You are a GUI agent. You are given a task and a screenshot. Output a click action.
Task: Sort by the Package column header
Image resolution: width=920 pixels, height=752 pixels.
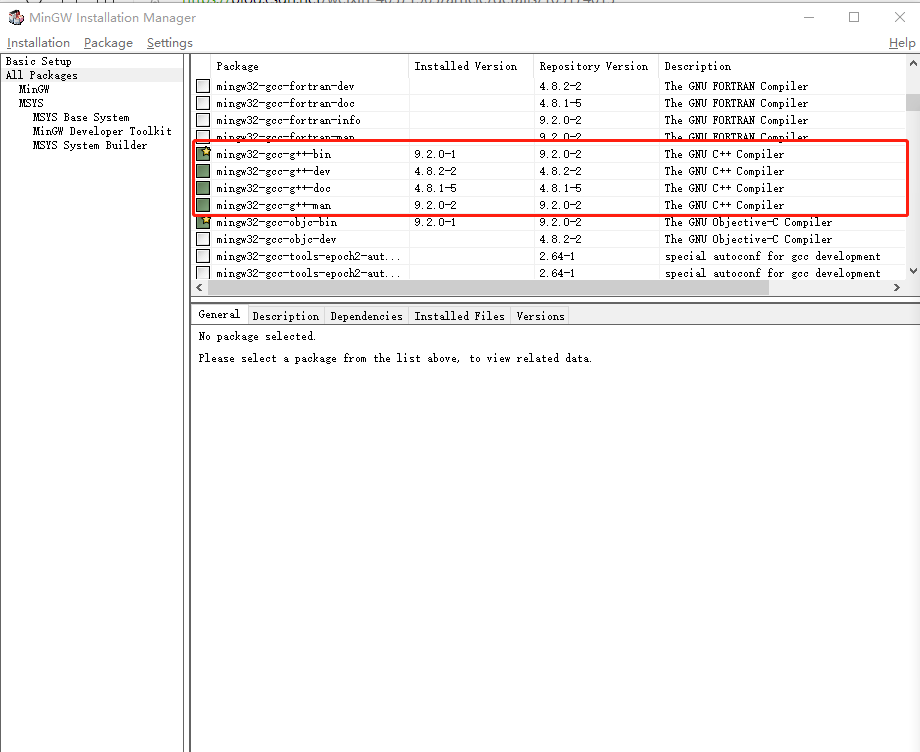pos(310,66)
